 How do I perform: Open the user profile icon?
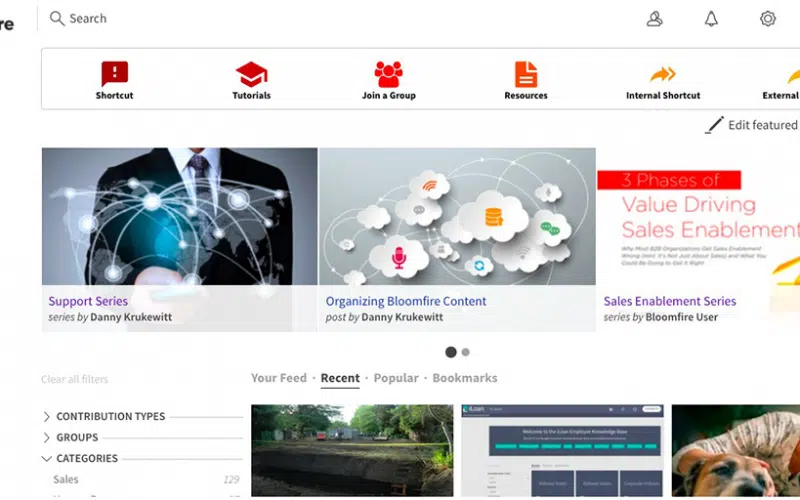coord(655,19)
